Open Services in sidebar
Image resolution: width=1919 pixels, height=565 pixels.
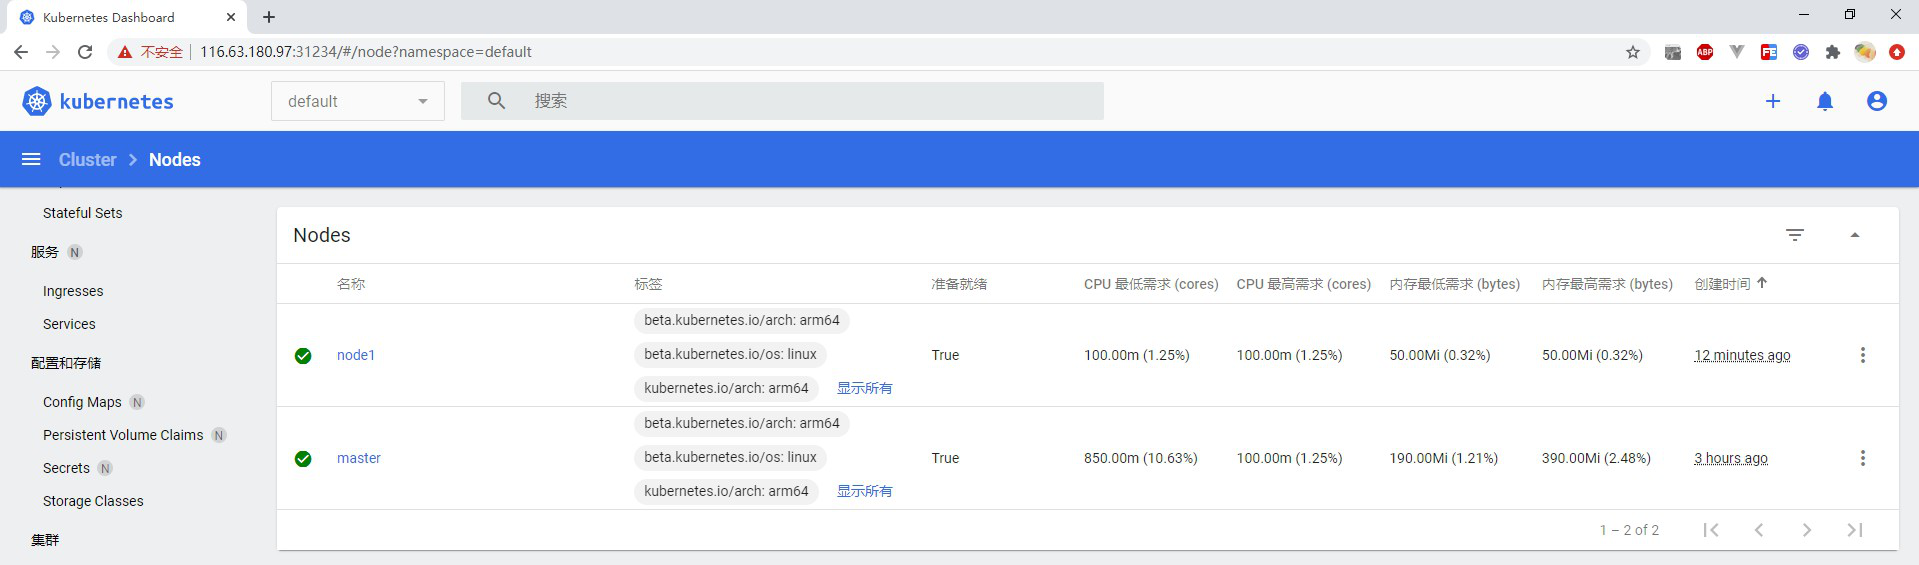coord(69,324)
